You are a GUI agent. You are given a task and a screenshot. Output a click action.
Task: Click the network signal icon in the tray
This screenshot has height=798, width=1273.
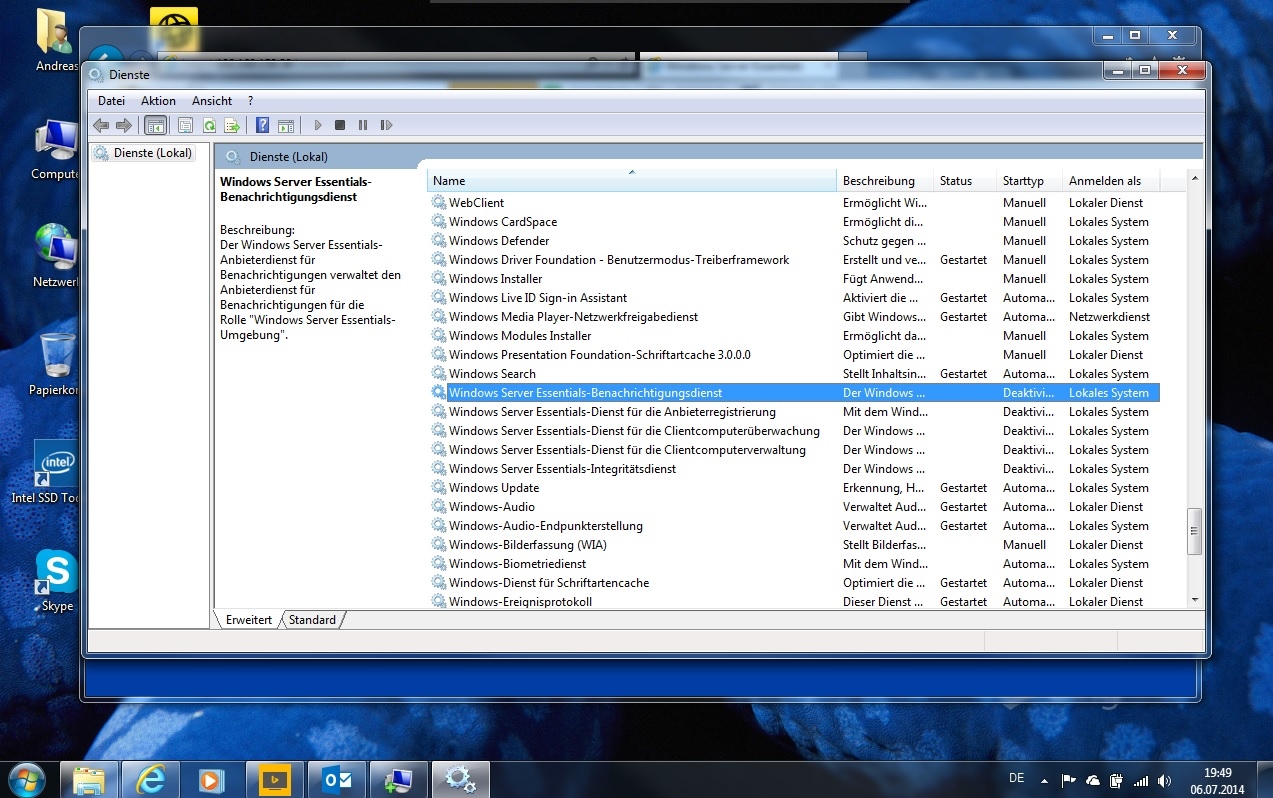[x=1141, y=780]
